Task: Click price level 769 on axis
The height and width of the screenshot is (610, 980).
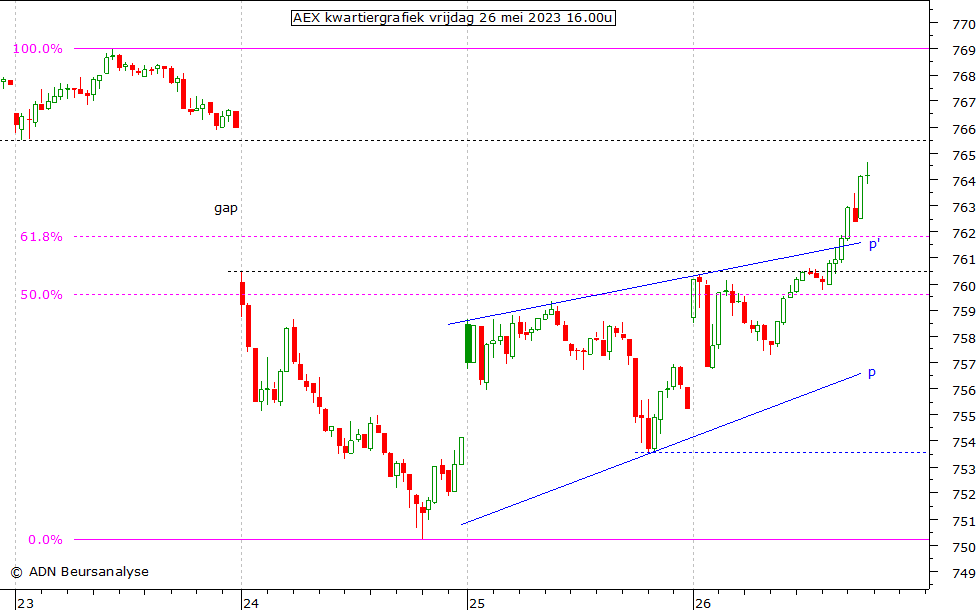Action: coord(963,51)
